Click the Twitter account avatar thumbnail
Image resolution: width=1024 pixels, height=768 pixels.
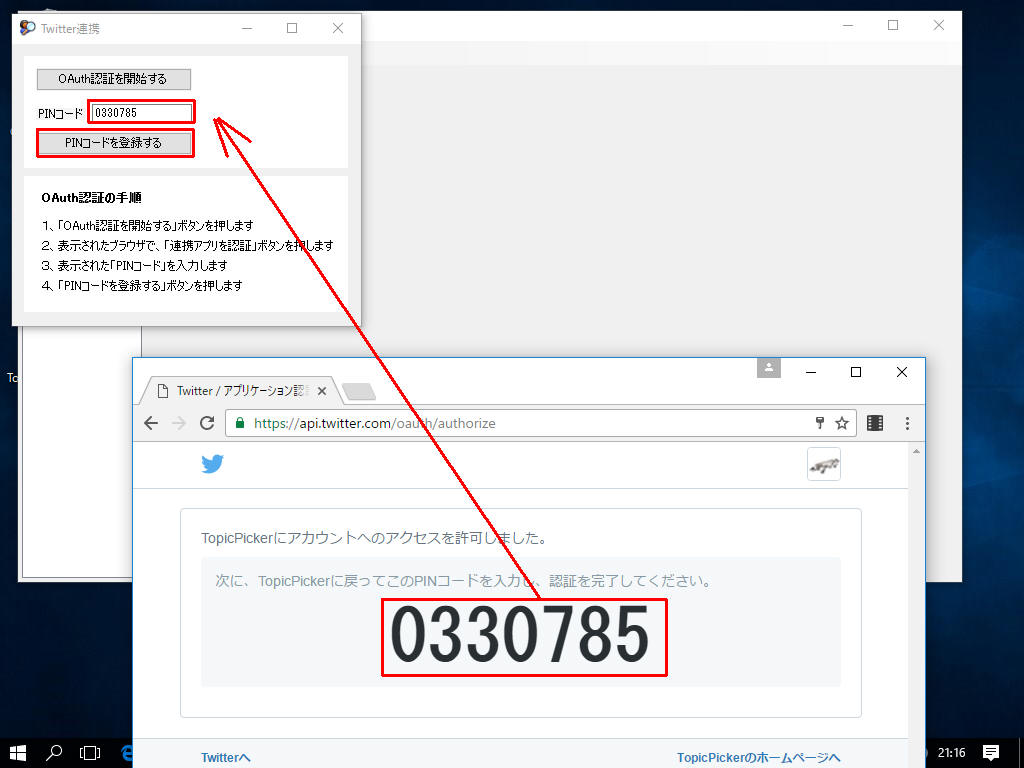pyautogui.click(x=824, y=464)
